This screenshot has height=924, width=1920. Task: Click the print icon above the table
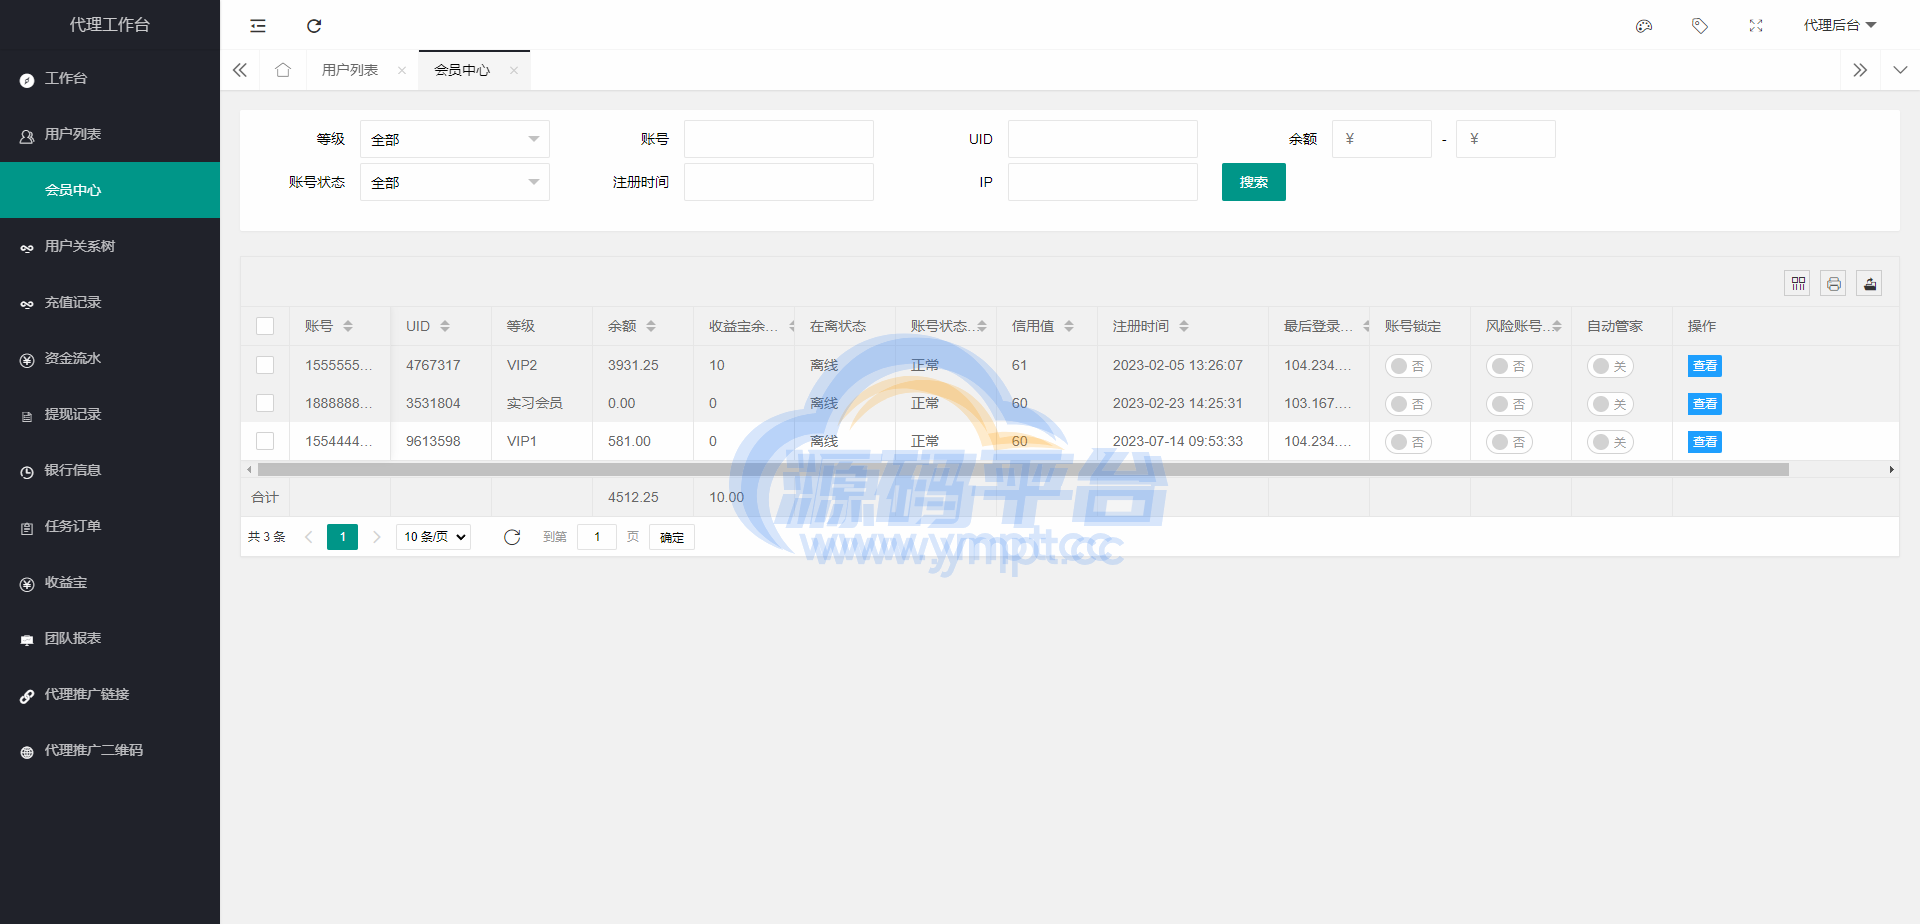(1834, 284)
